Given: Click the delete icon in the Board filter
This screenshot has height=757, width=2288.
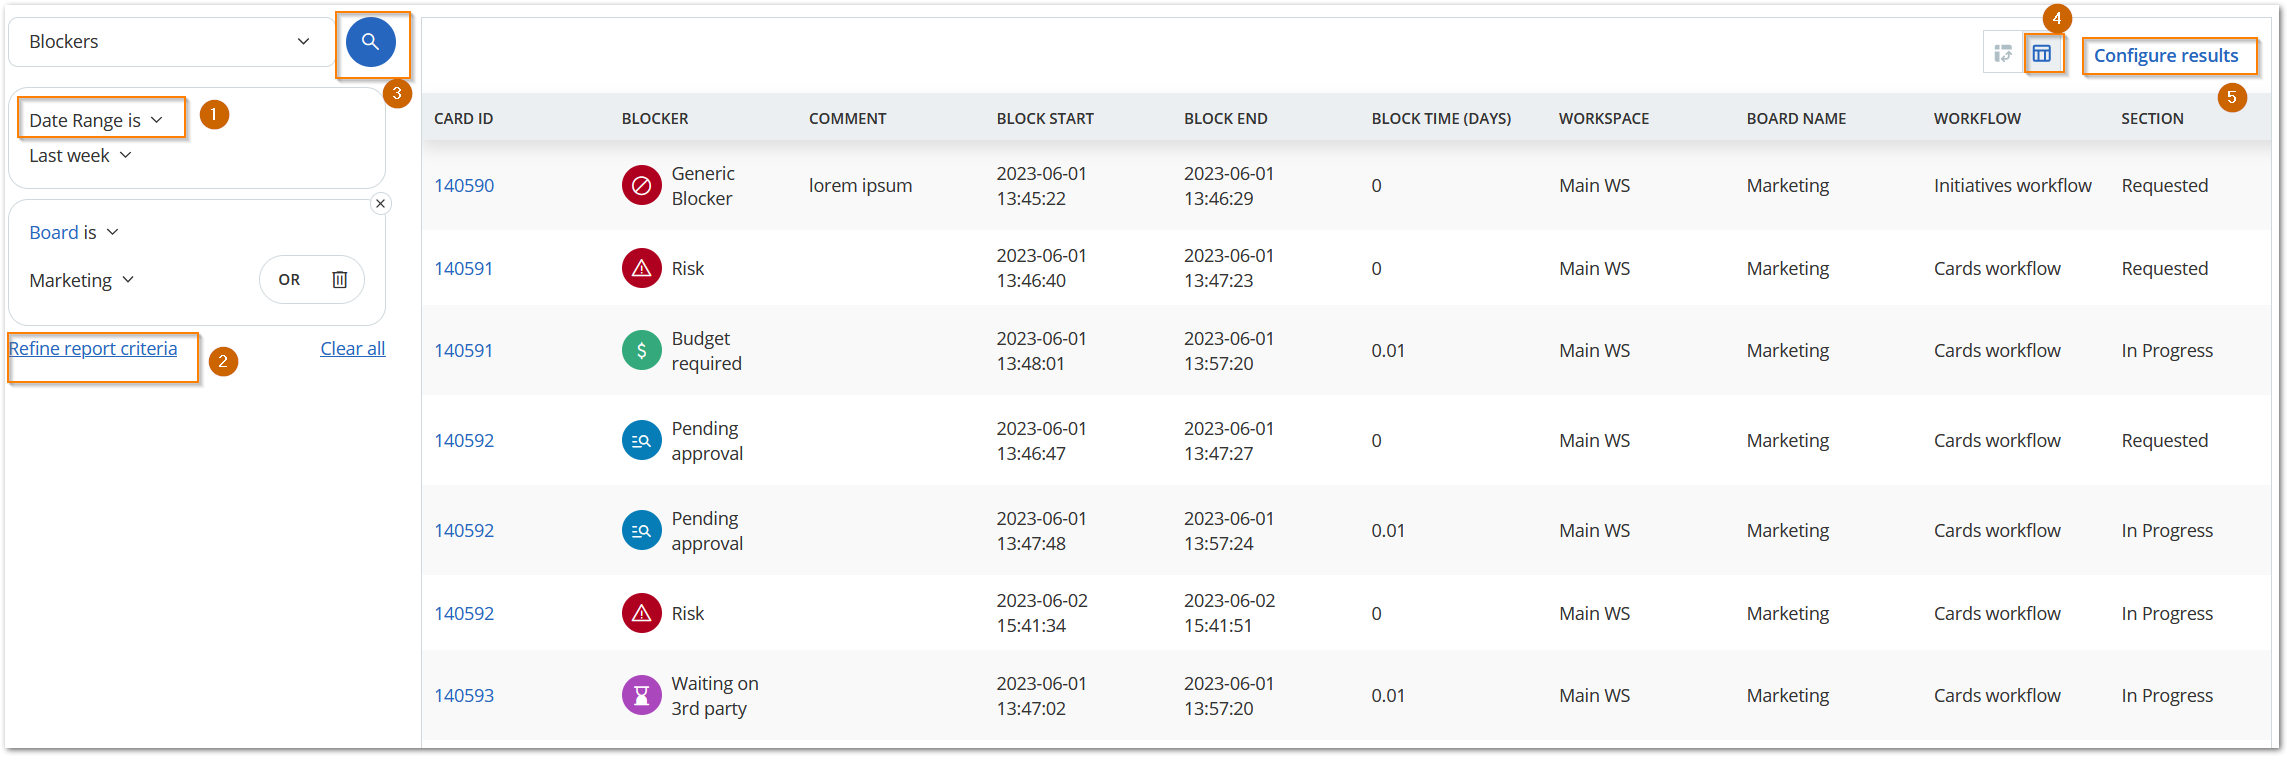Looking at the screenshot, I should click(339, 279).
